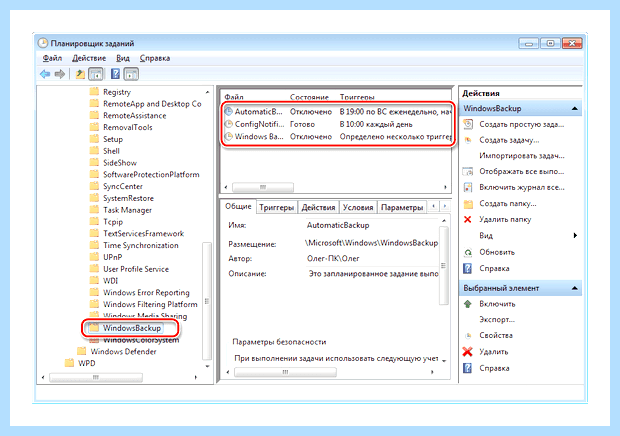Click the AutomaticBackup task clock icon

point(229,111)
